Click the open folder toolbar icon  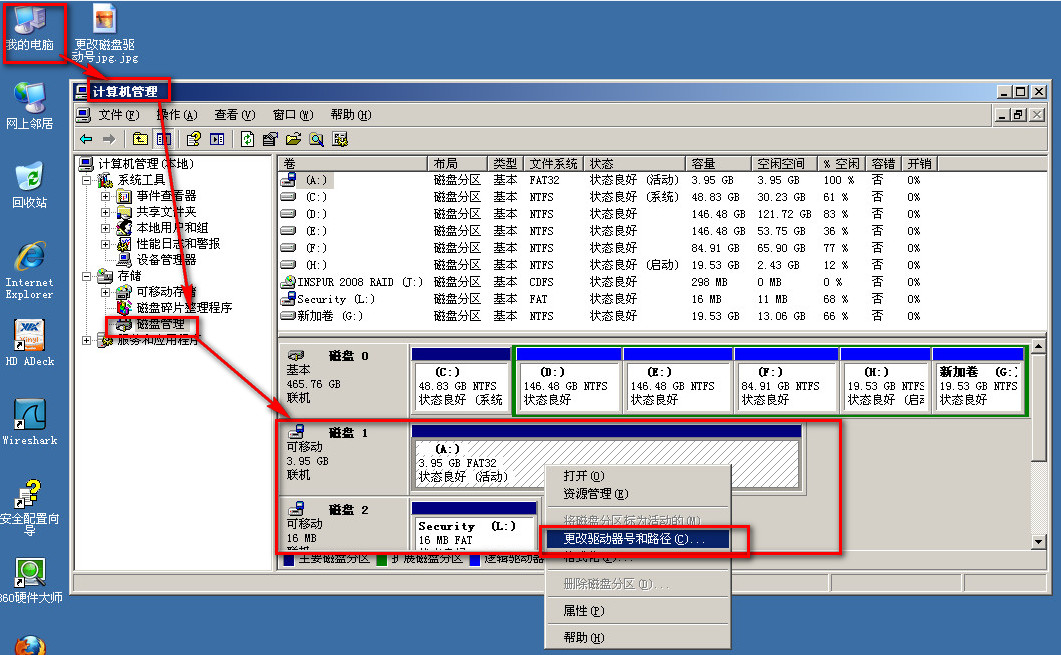tap(293, 139)
